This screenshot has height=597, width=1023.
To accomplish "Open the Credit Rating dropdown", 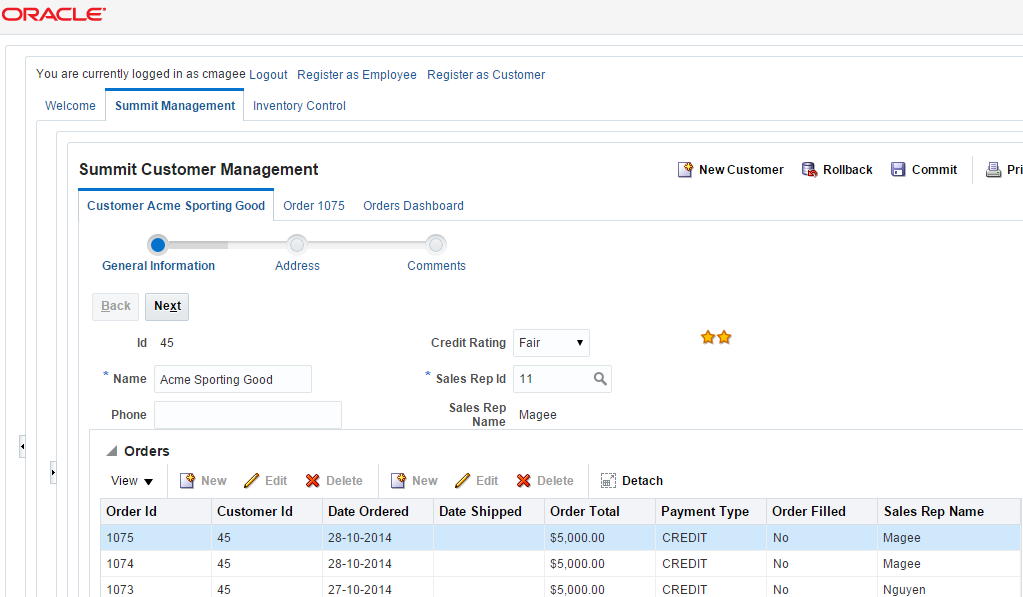I will click(551, 343).
